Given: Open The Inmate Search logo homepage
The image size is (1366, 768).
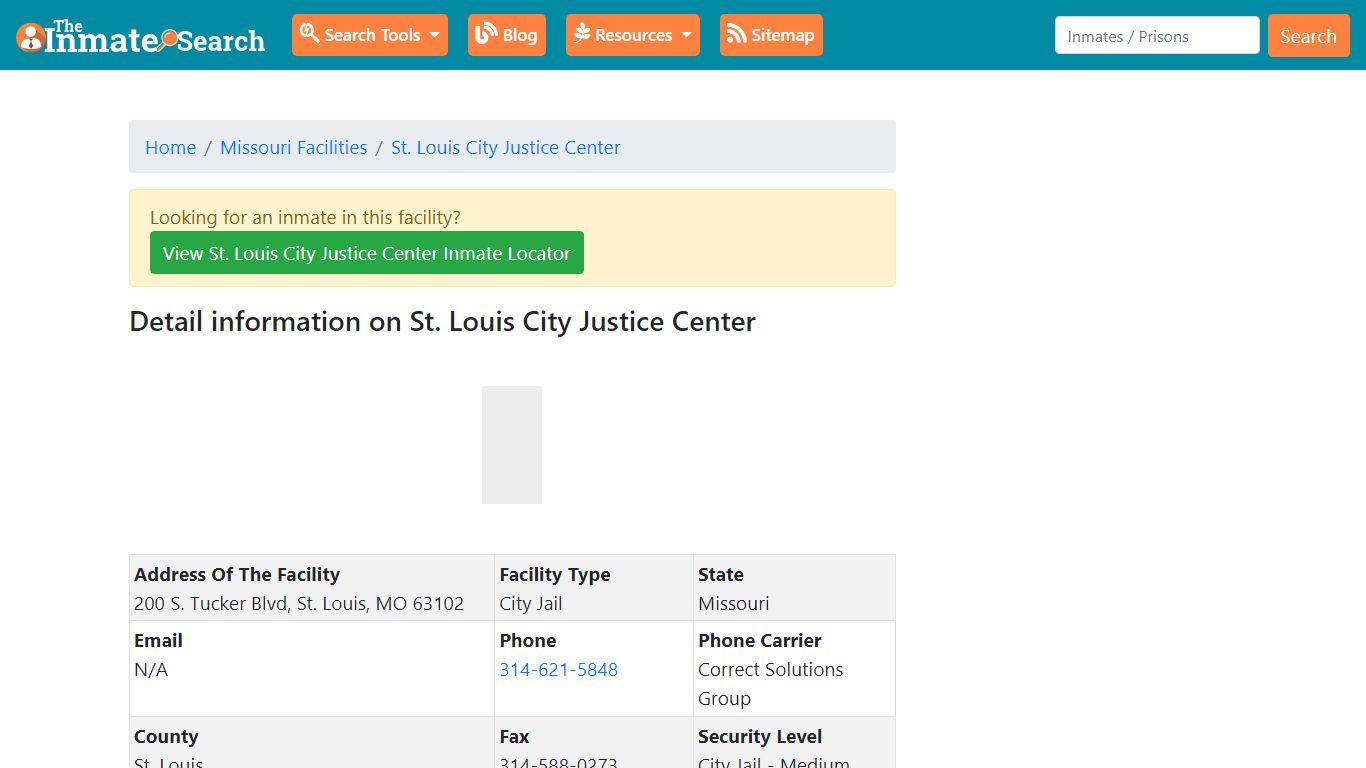Looking at the screenshot, I should click(141, 37).
